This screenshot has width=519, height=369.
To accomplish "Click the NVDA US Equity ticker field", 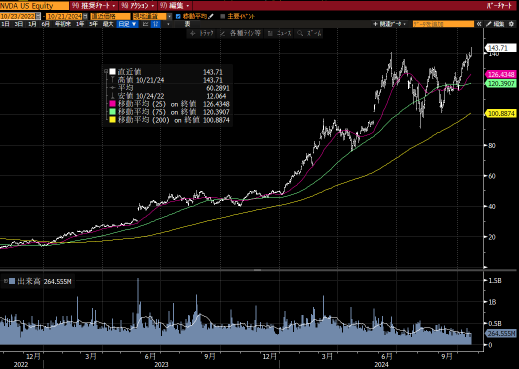I will [x=34, y=6].
